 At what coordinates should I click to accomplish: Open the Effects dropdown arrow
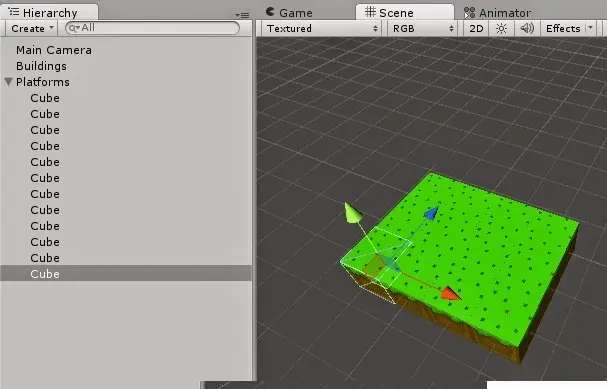click(590, 28)
